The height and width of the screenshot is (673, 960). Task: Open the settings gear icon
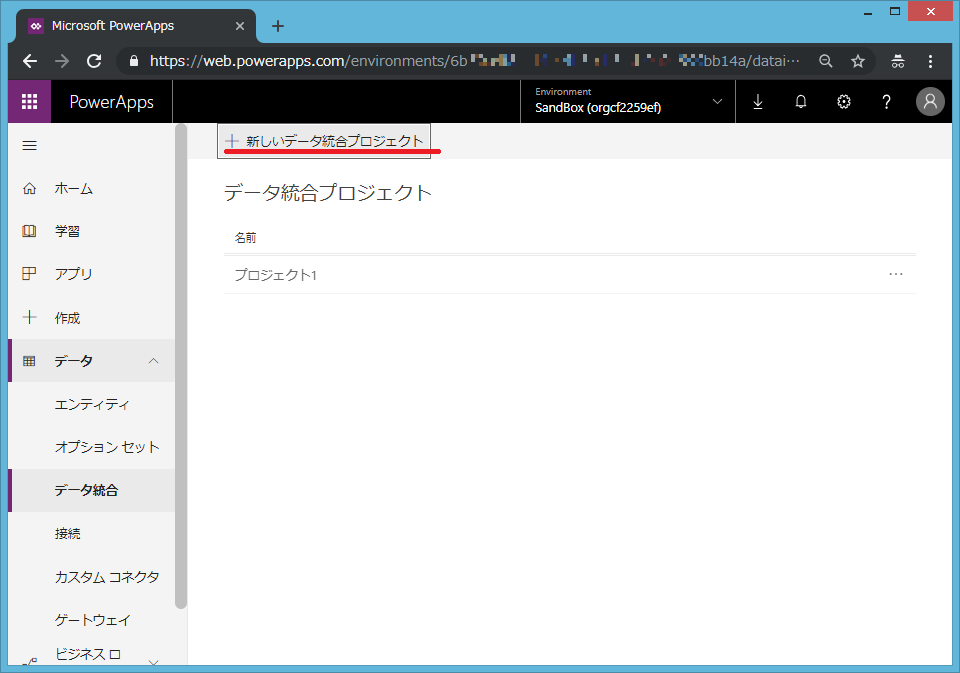point(844,102)
